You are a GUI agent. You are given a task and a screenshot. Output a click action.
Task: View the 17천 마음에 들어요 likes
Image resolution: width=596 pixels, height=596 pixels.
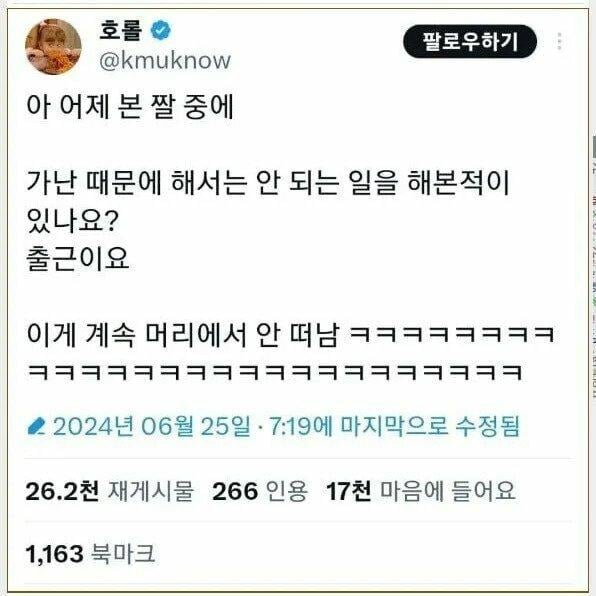421,491
